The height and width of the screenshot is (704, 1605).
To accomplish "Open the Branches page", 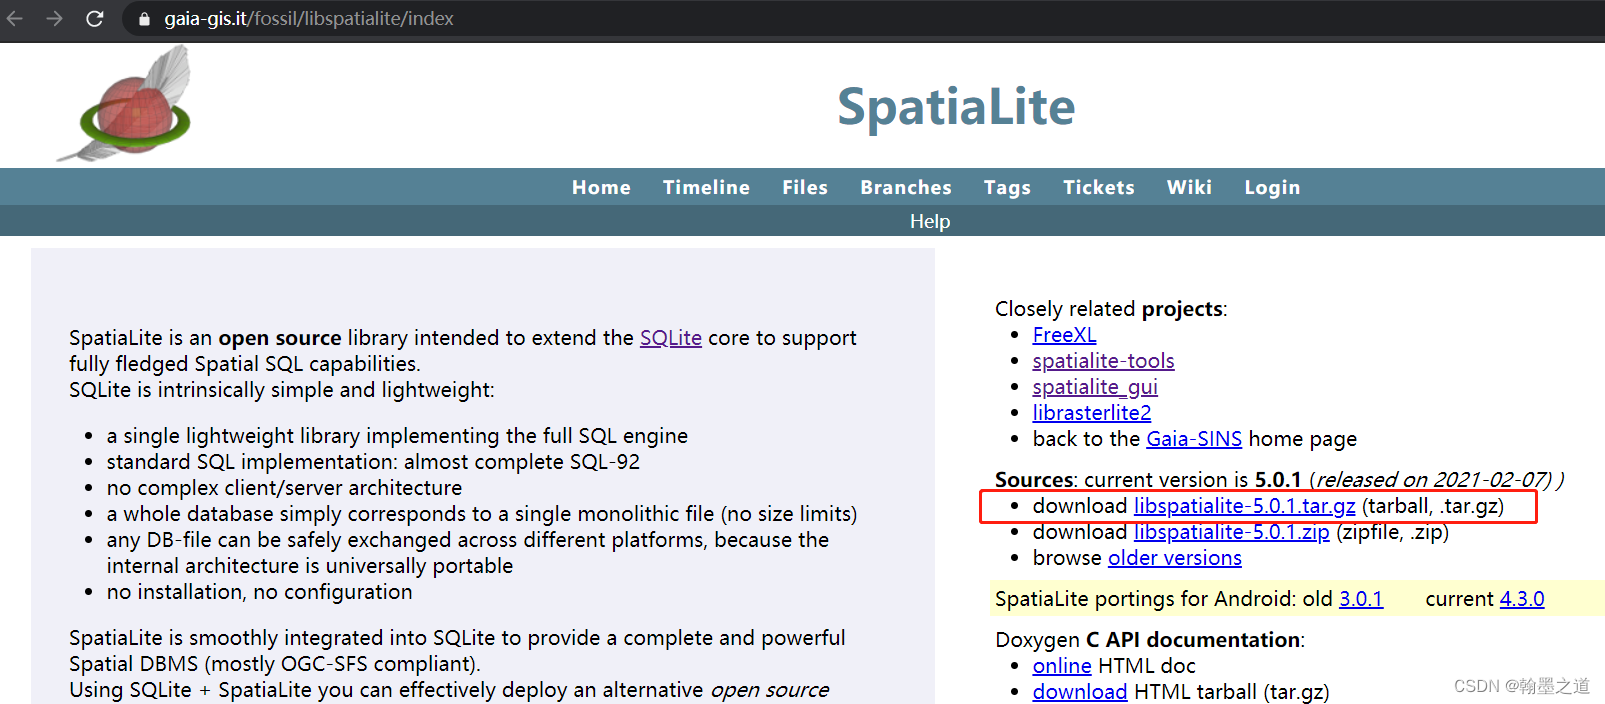I will tap(906, 187).
